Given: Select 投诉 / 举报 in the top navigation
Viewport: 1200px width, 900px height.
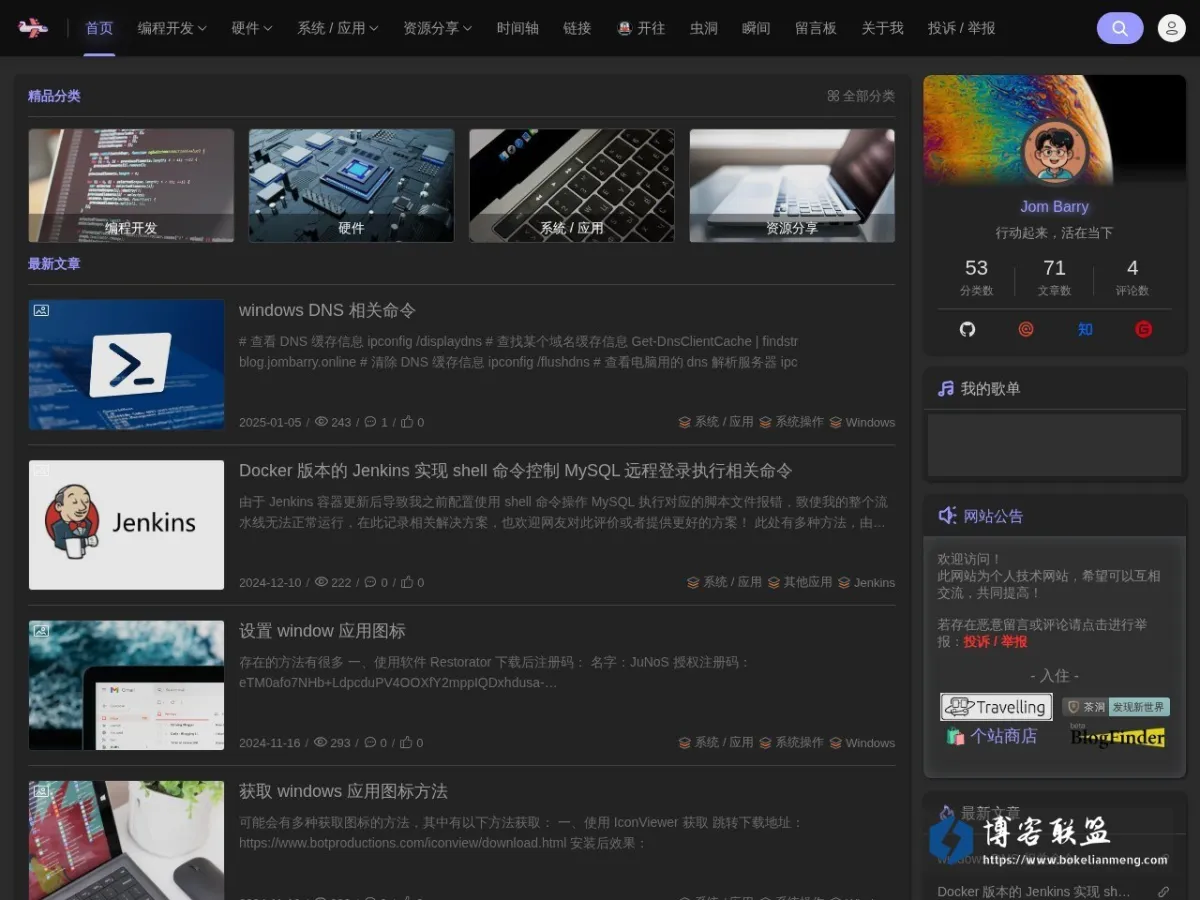Looking at the screenshot, I should (961, 28).
